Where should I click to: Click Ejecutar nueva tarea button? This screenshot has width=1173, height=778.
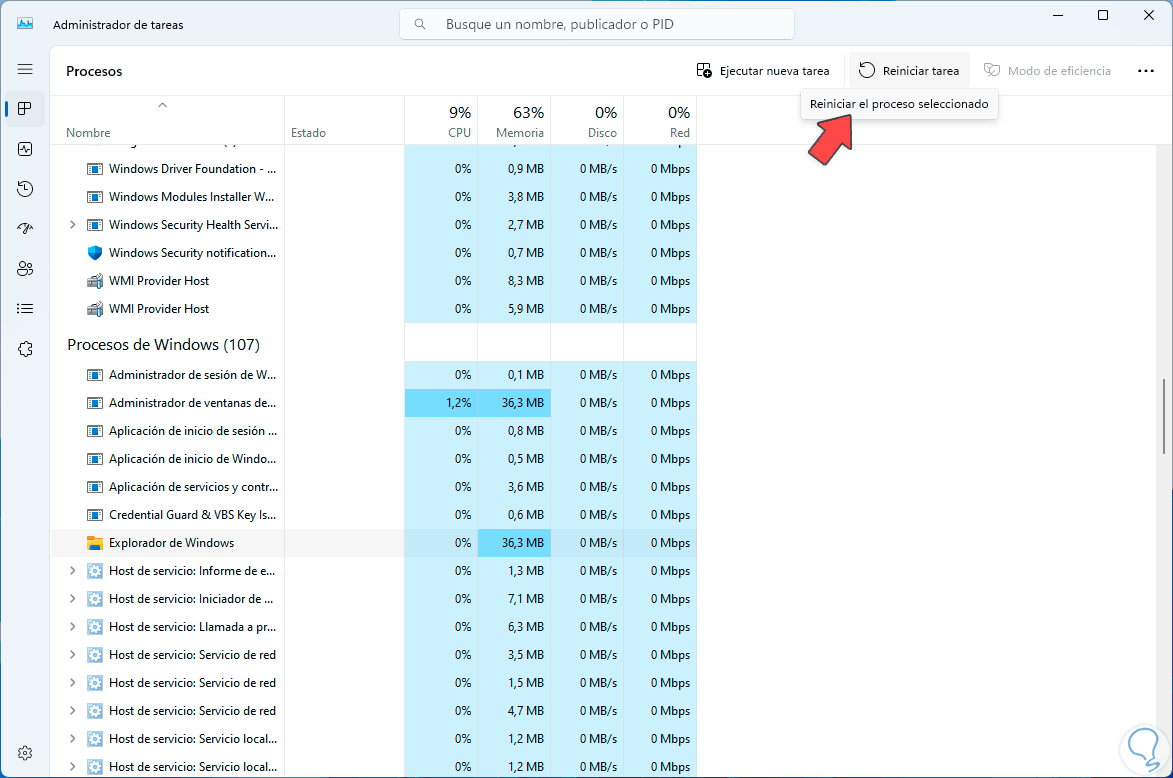[x=762, y=70]
